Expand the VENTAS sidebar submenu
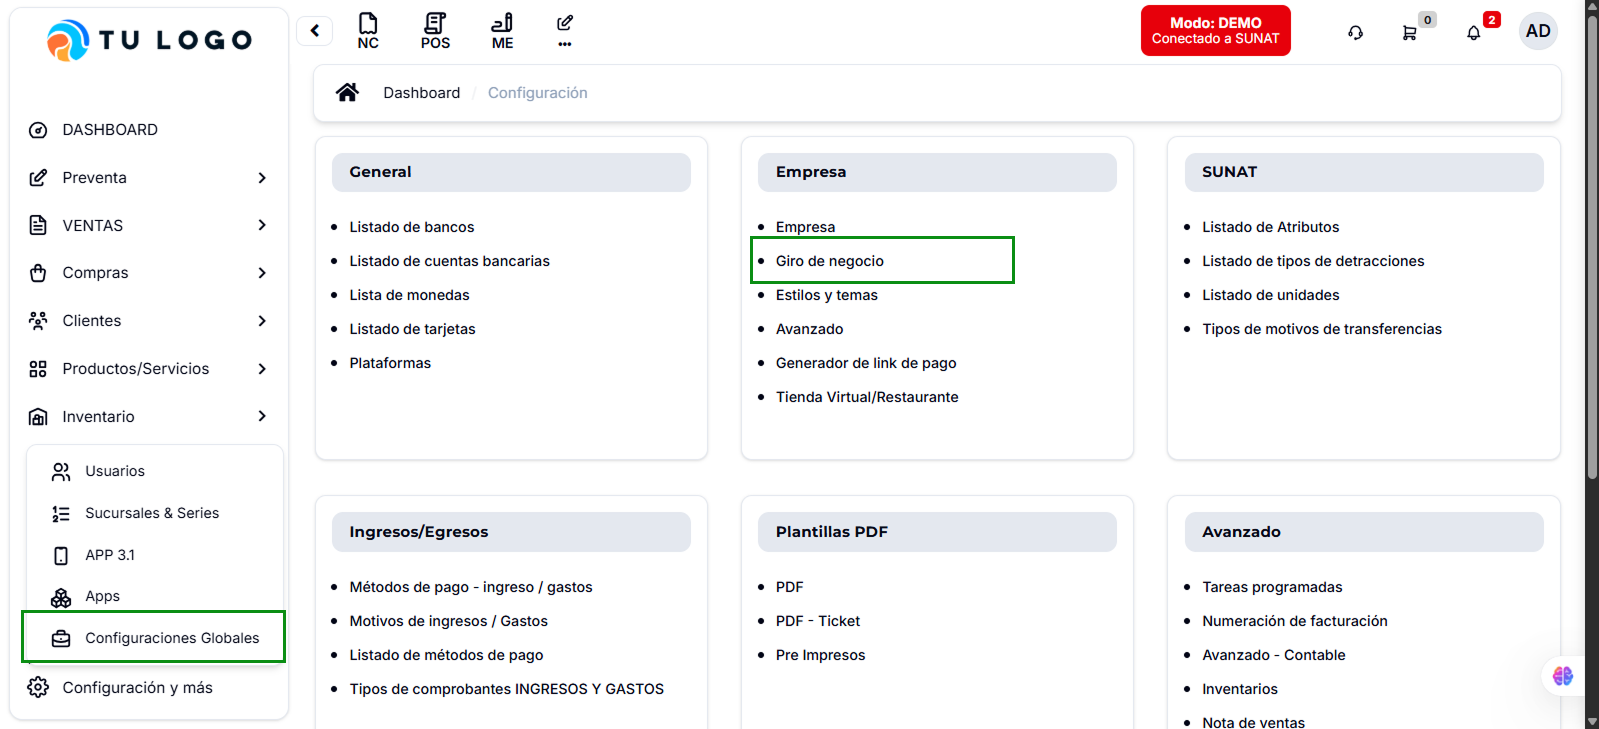 [x=262, y=226]
